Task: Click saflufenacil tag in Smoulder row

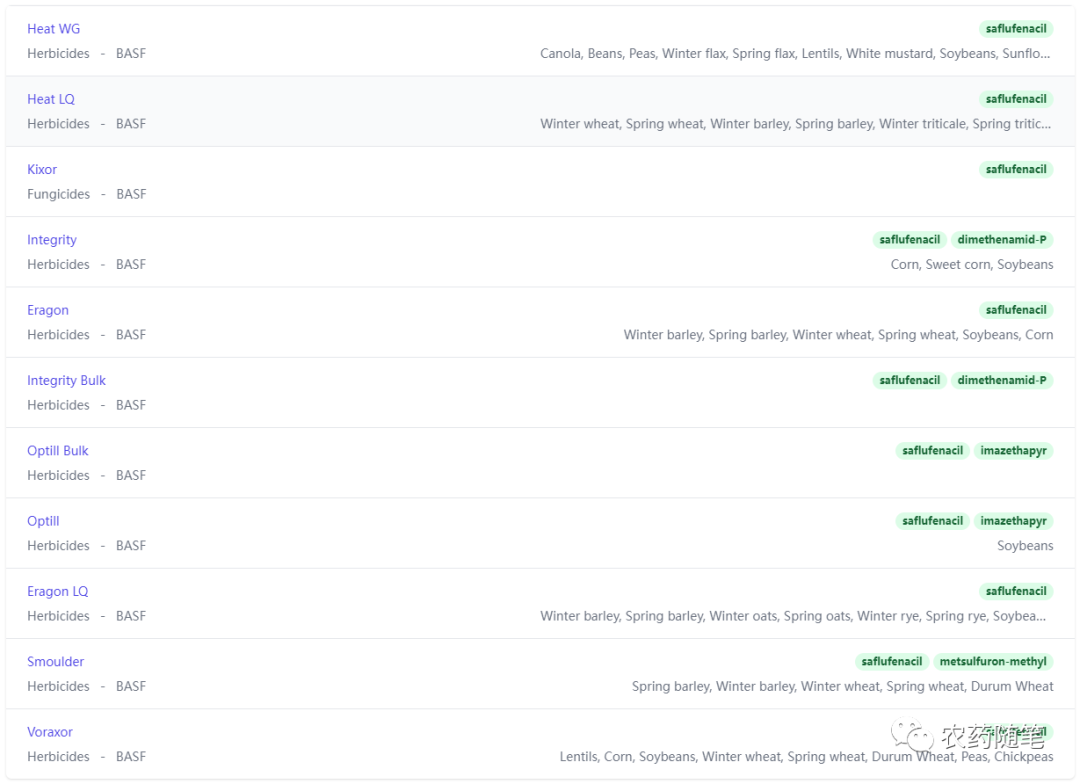Action: 892,661
